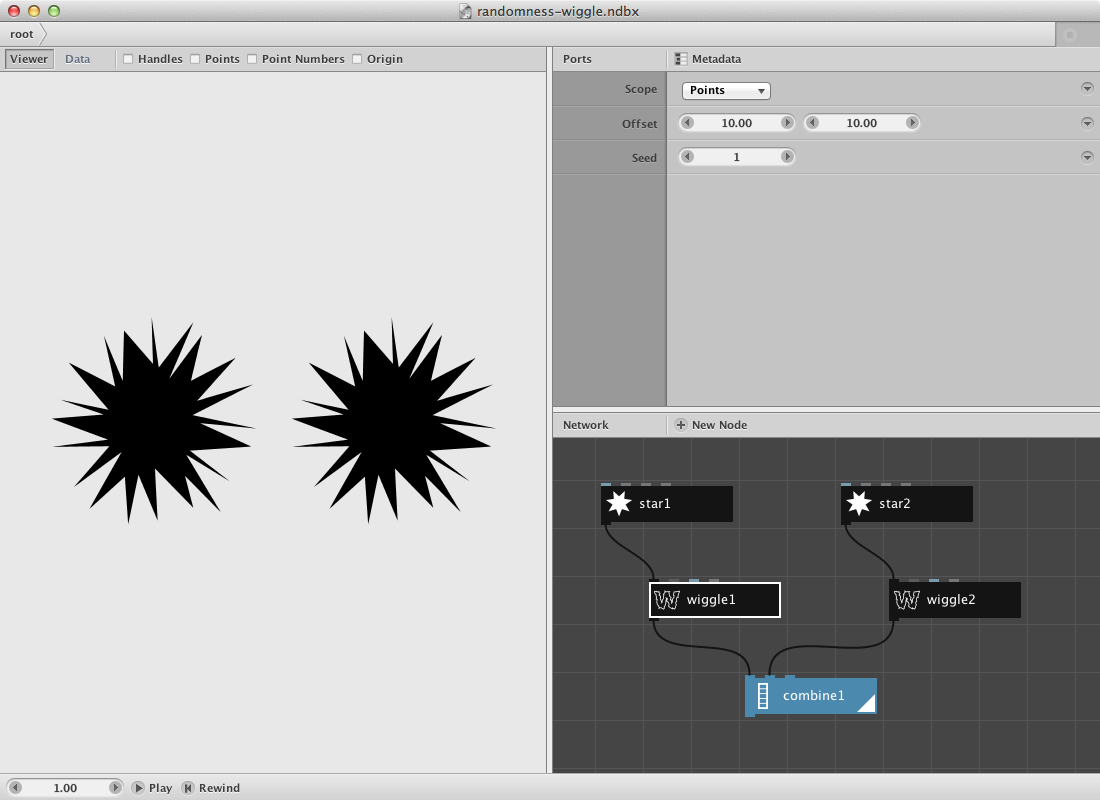
Task: Click the second Offset value field
Action: [861, 123]
